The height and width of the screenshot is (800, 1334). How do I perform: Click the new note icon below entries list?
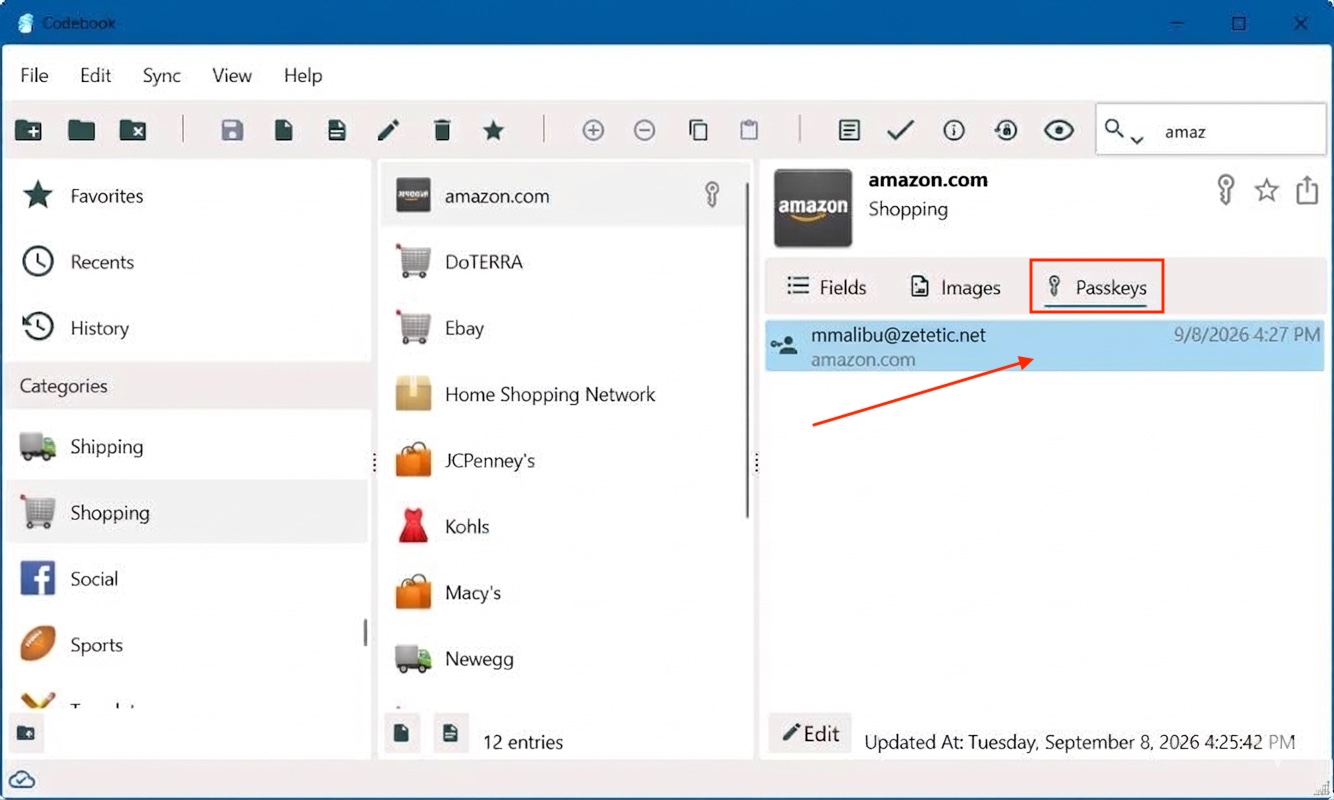(451, 733)
